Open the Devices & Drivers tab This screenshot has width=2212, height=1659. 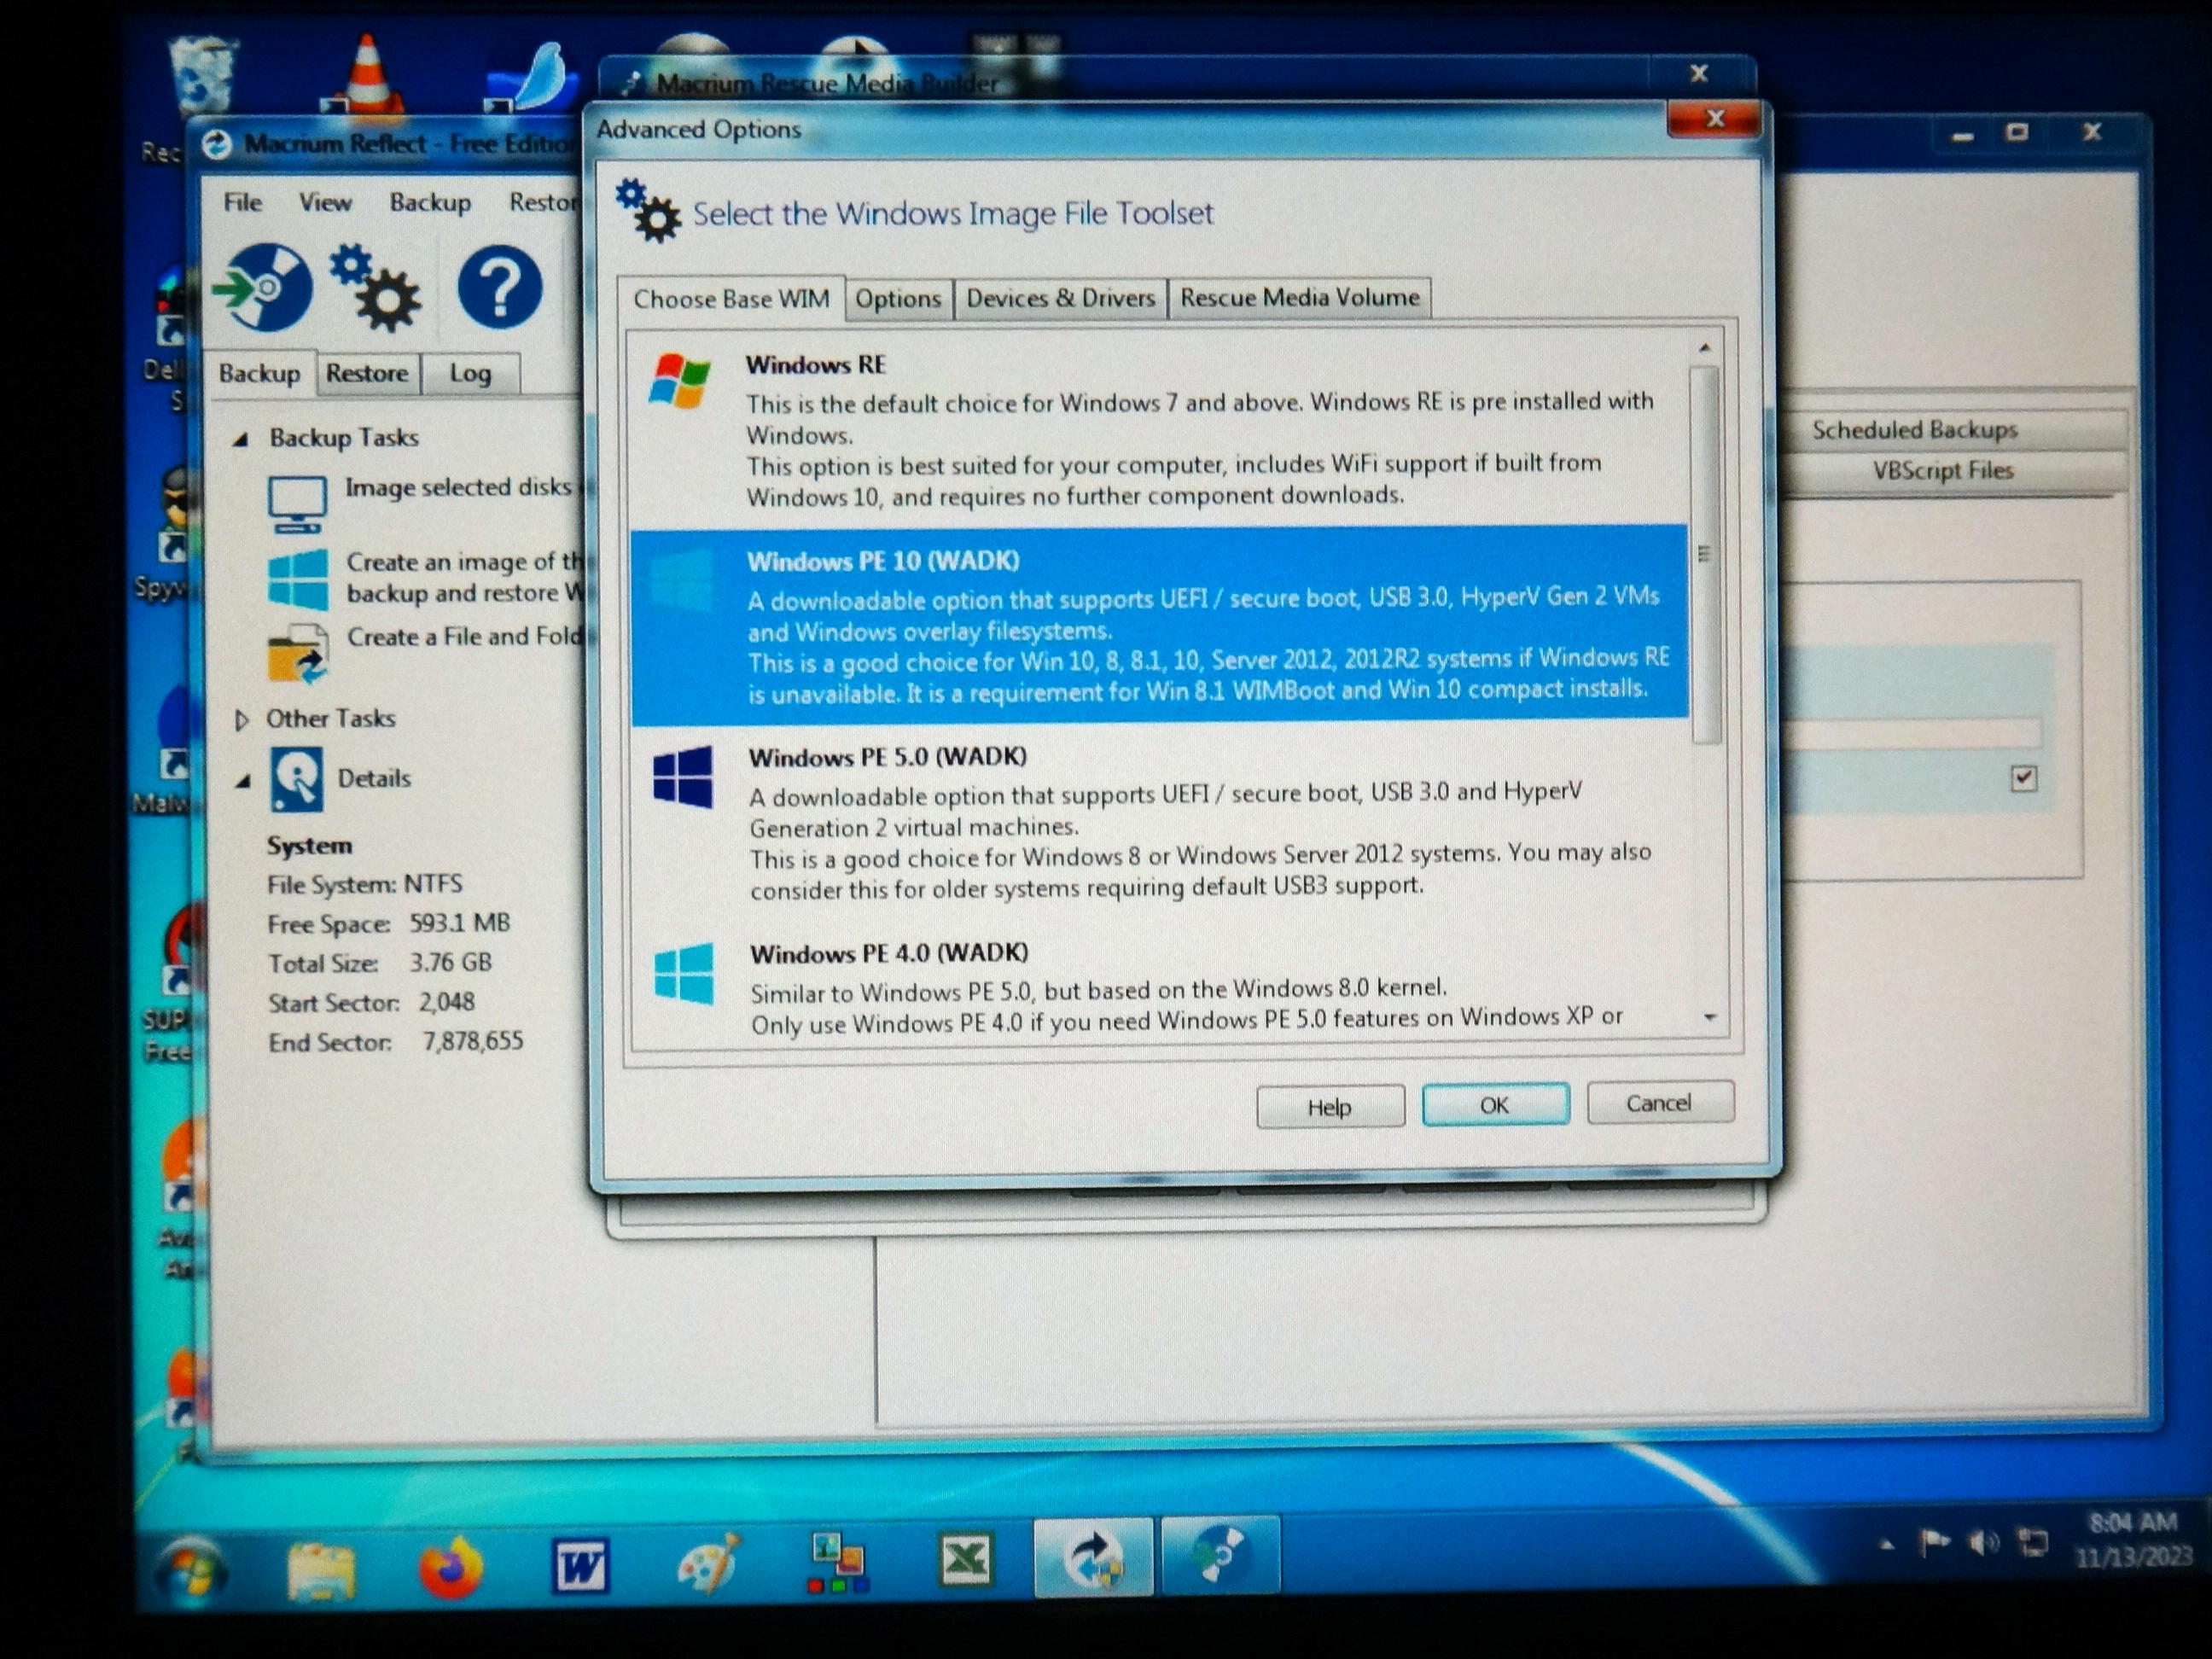tap(1060, 297)
